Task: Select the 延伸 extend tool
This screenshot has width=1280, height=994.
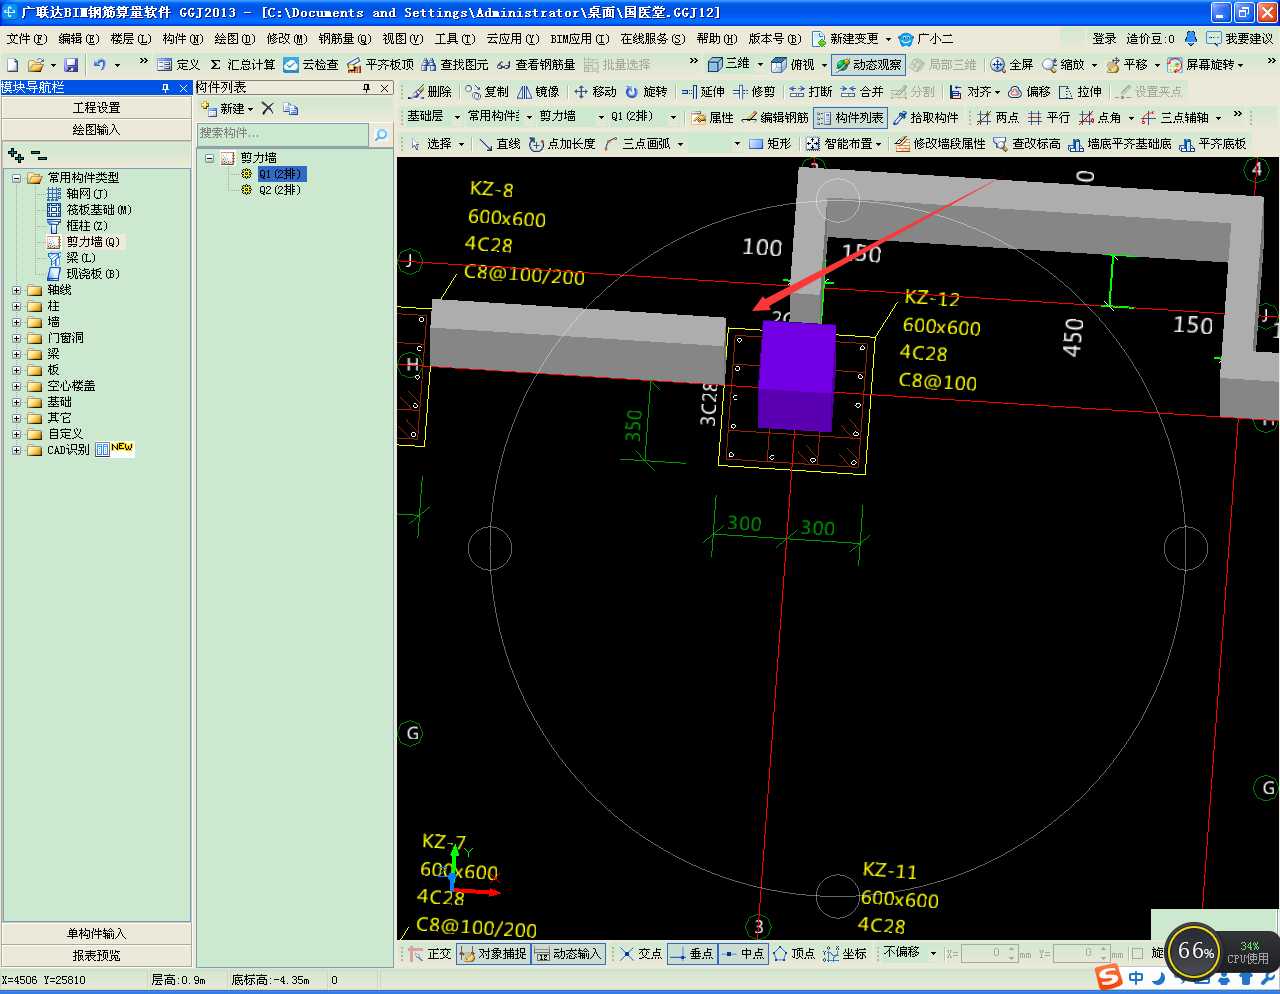Action: [703, 92]
